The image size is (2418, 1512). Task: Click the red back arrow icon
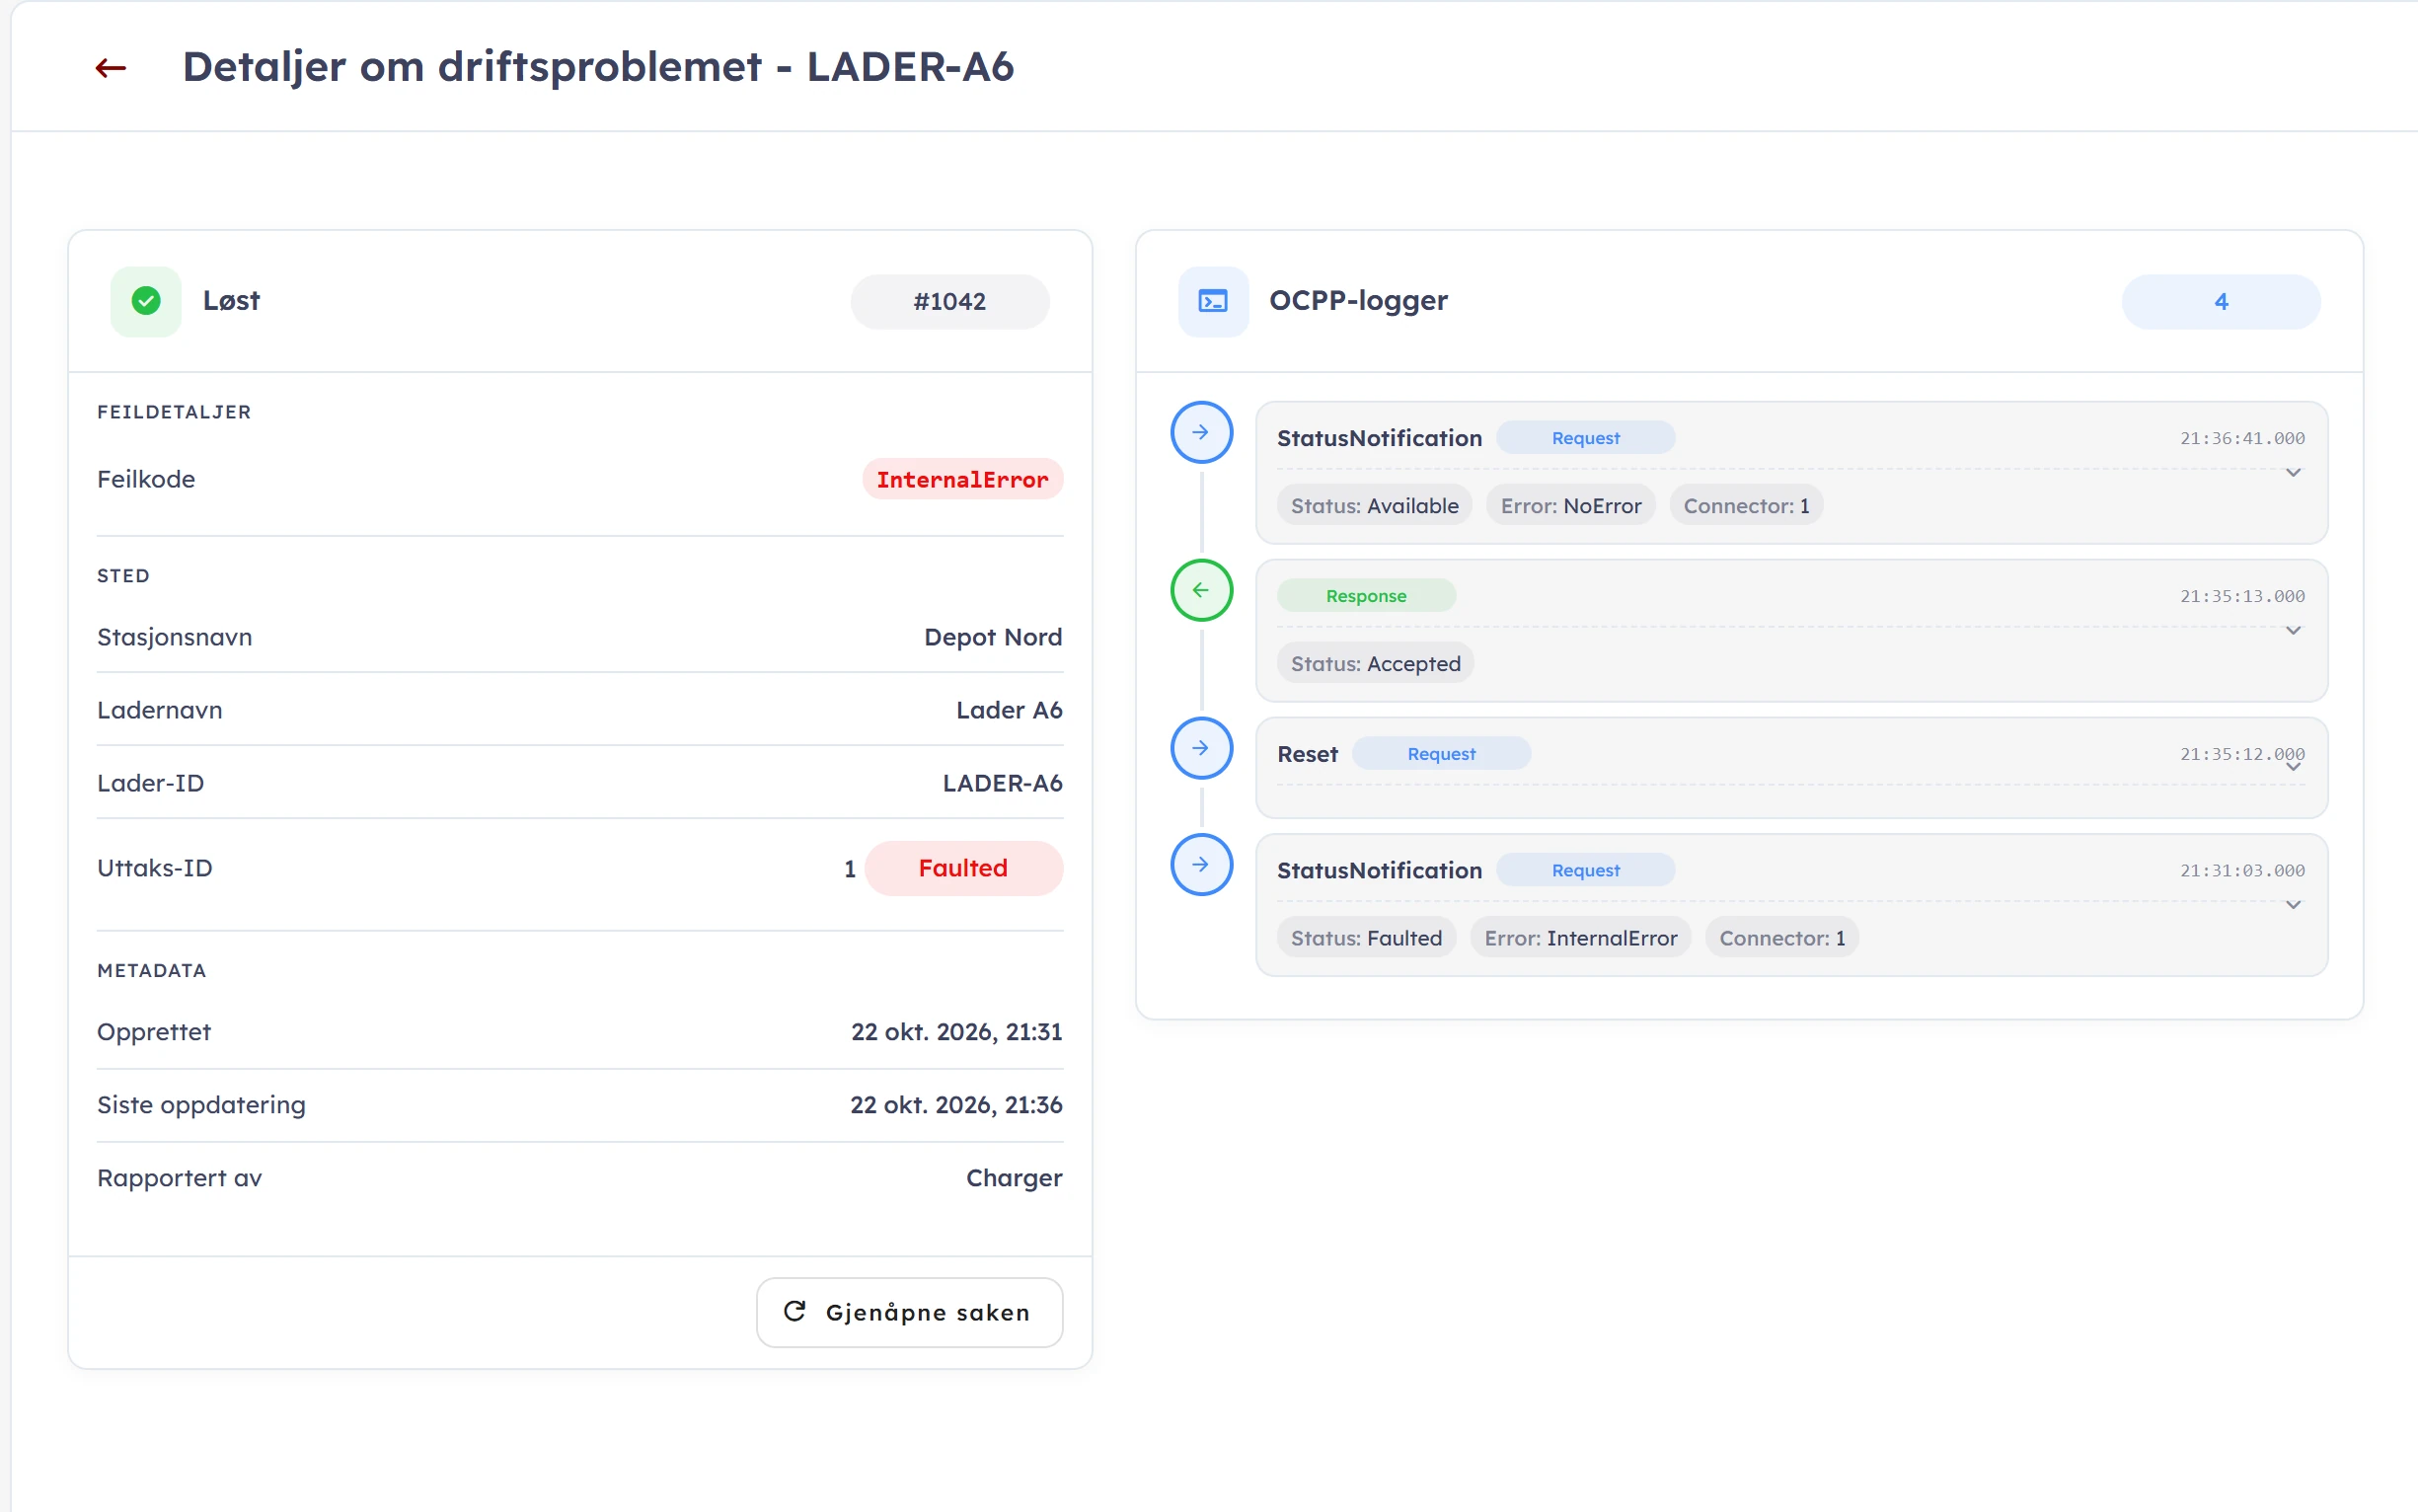coord(110,68)
